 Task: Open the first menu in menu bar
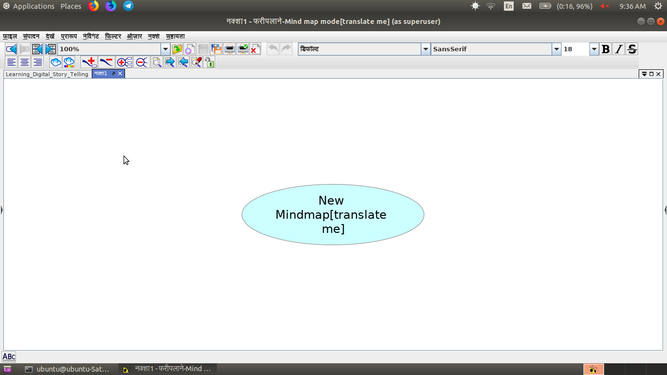(10, 37)
